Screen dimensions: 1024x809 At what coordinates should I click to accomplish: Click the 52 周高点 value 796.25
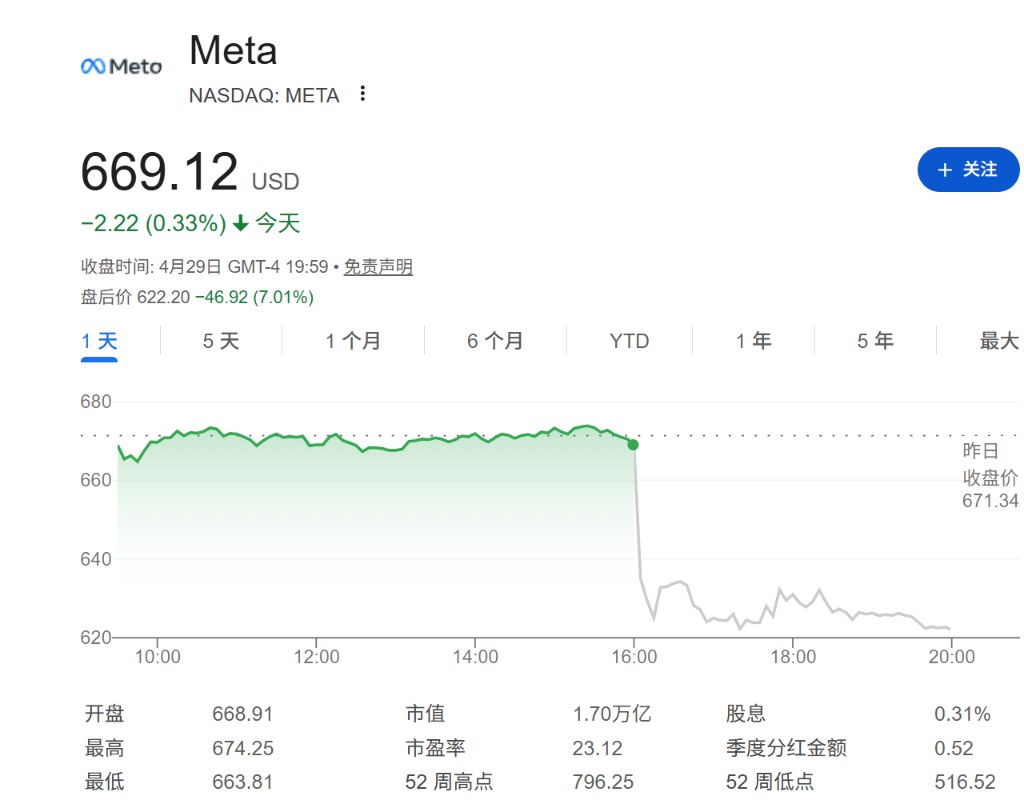(603, 782)
